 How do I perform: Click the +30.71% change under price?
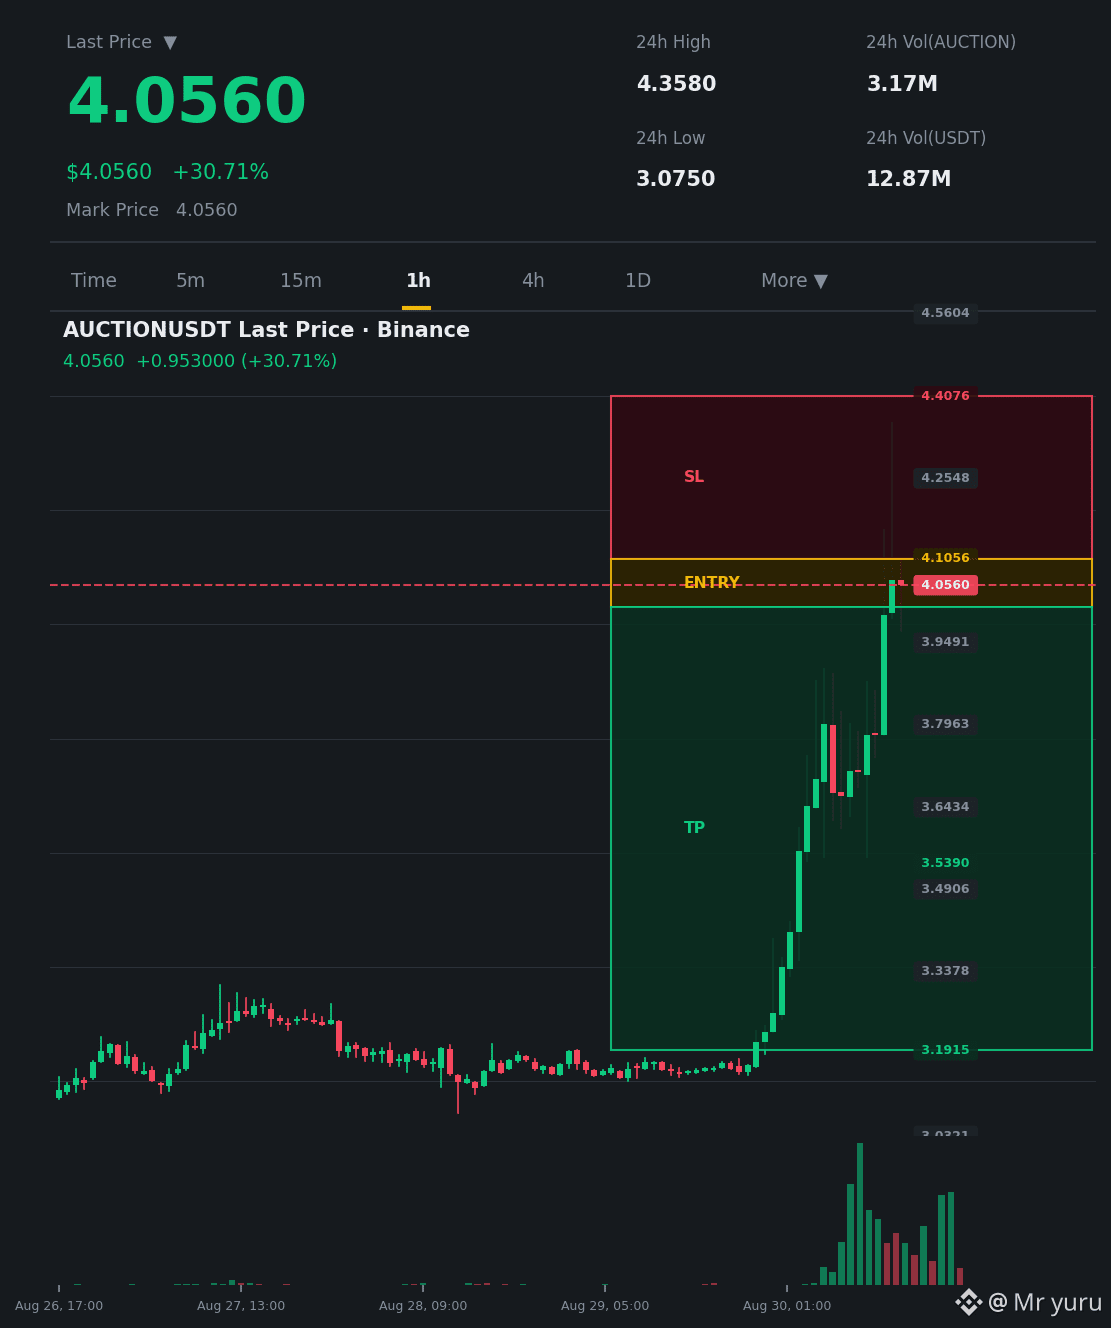click(x=220, y=172)
